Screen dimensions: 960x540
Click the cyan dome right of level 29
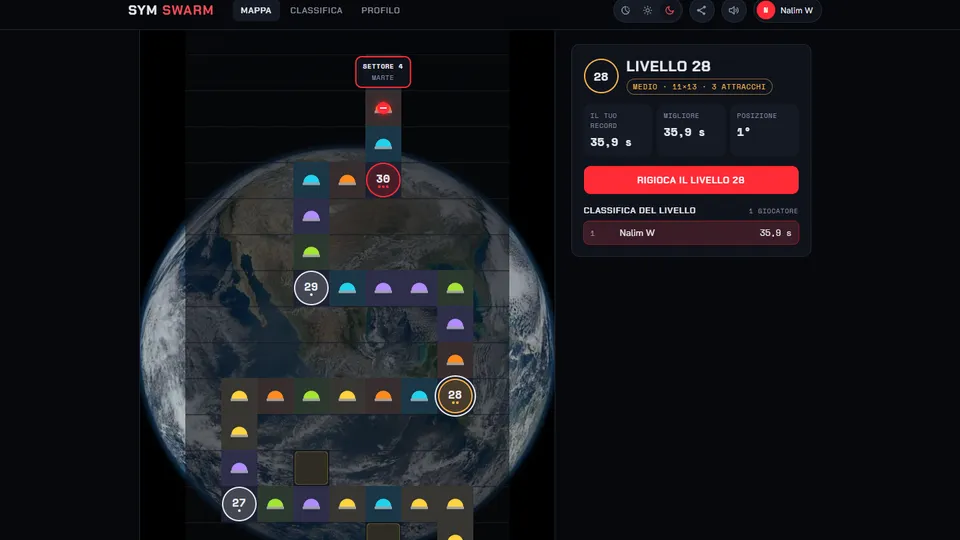[x=347, y=288]
